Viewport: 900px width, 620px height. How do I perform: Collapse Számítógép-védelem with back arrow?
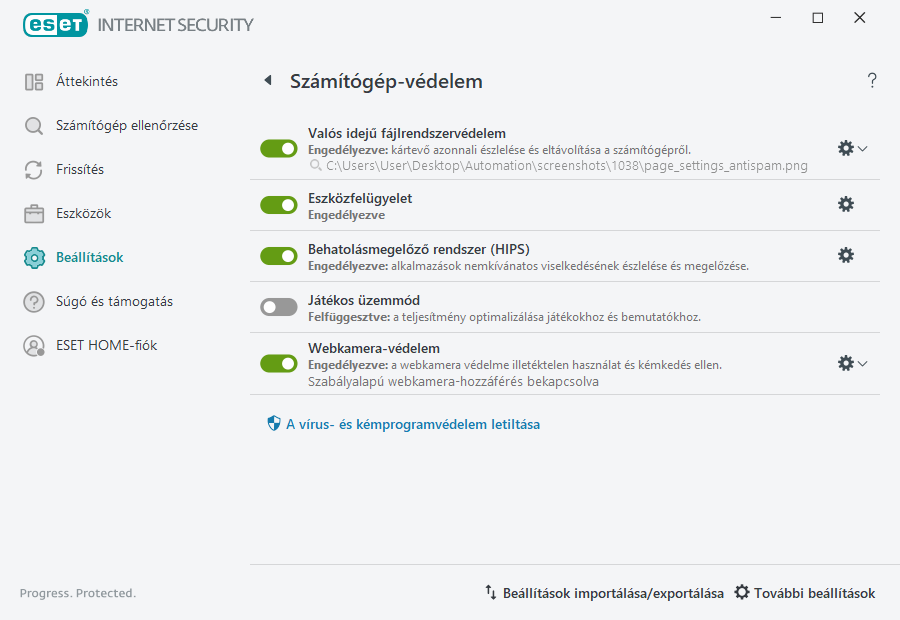266,81
